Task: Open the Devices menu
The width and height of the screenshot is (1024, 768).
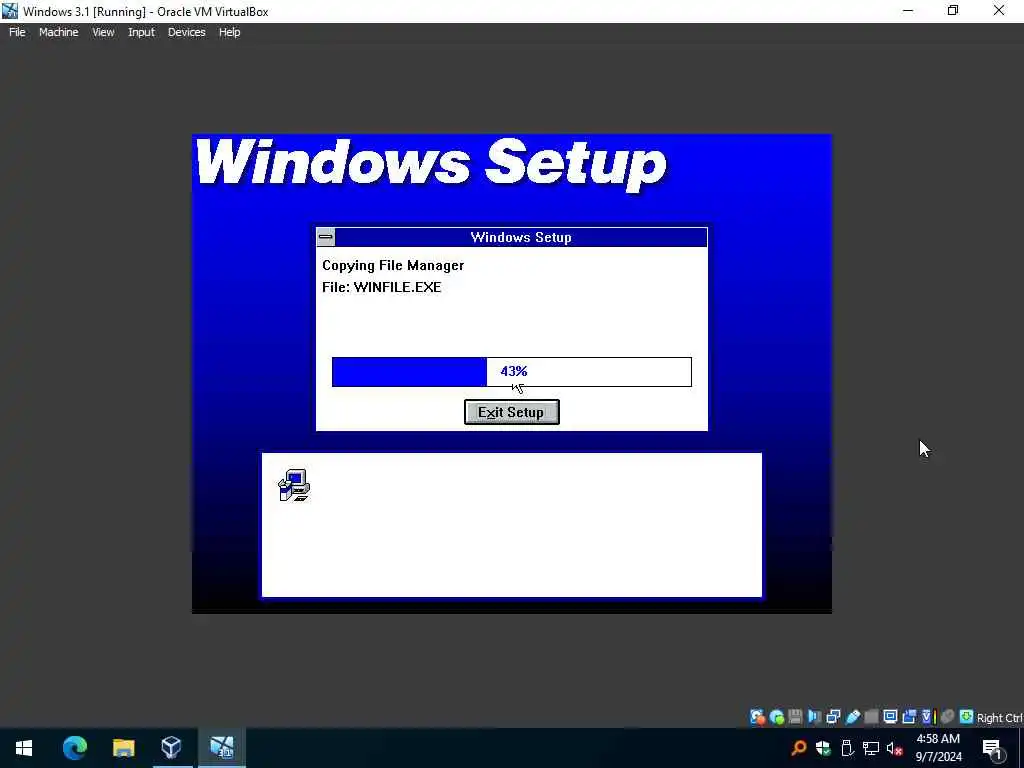Action: click(186, 32)
